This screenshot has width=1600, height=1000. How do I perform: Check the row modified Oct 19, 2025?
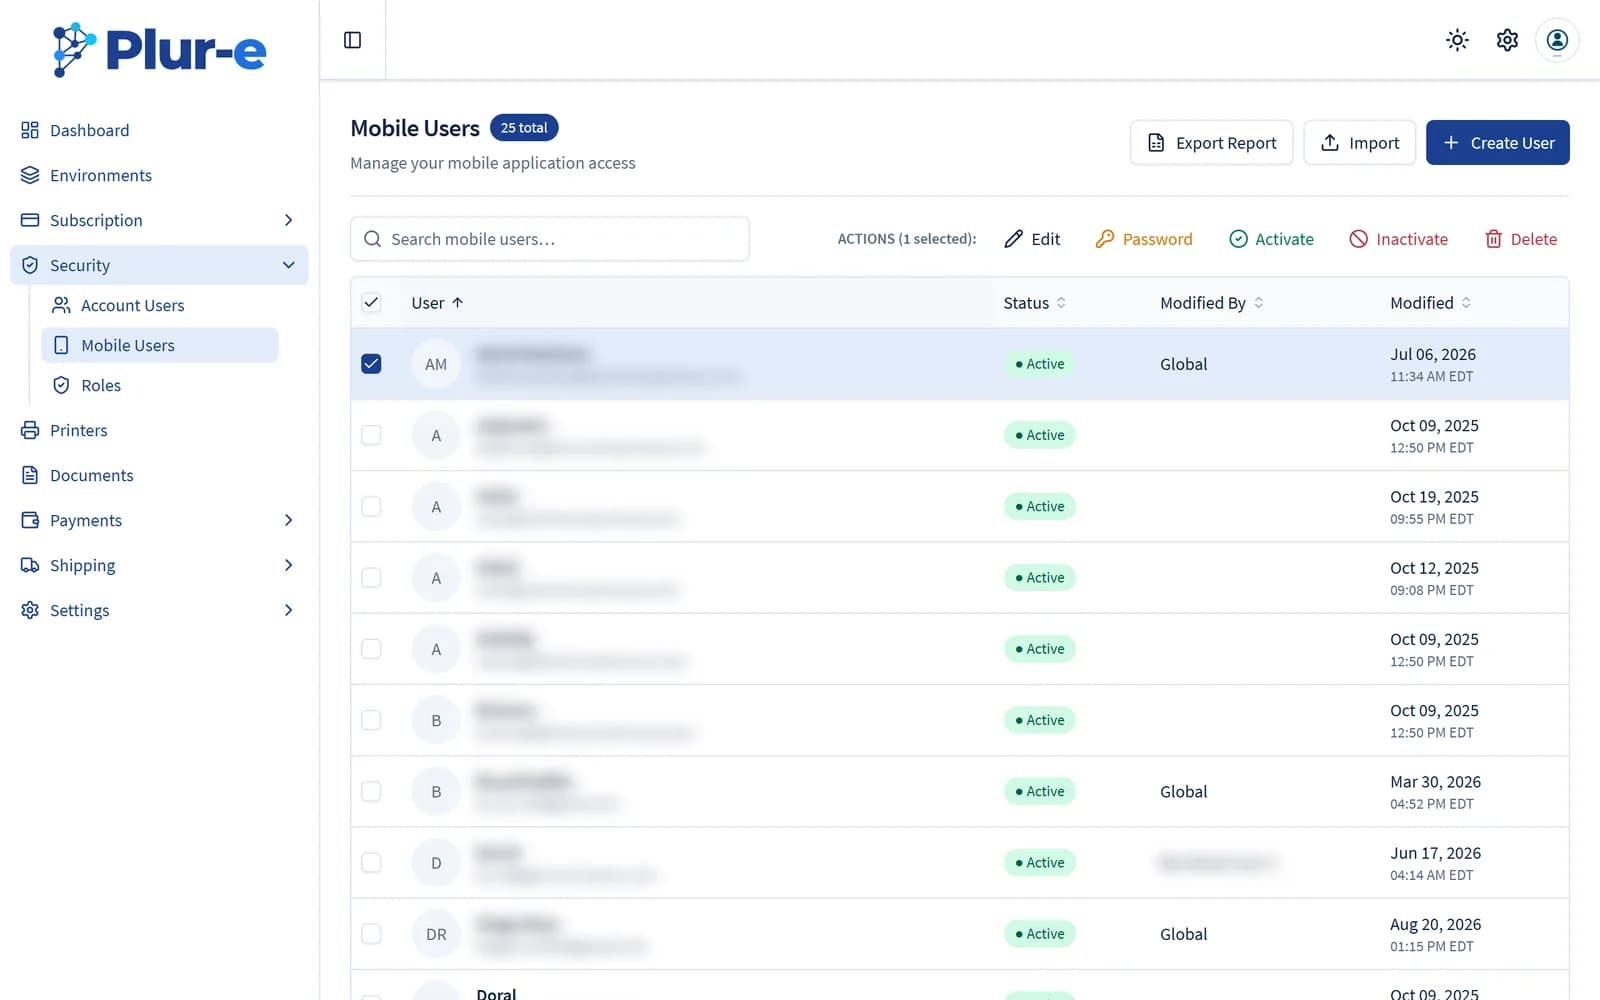click(x=371, y=506)
